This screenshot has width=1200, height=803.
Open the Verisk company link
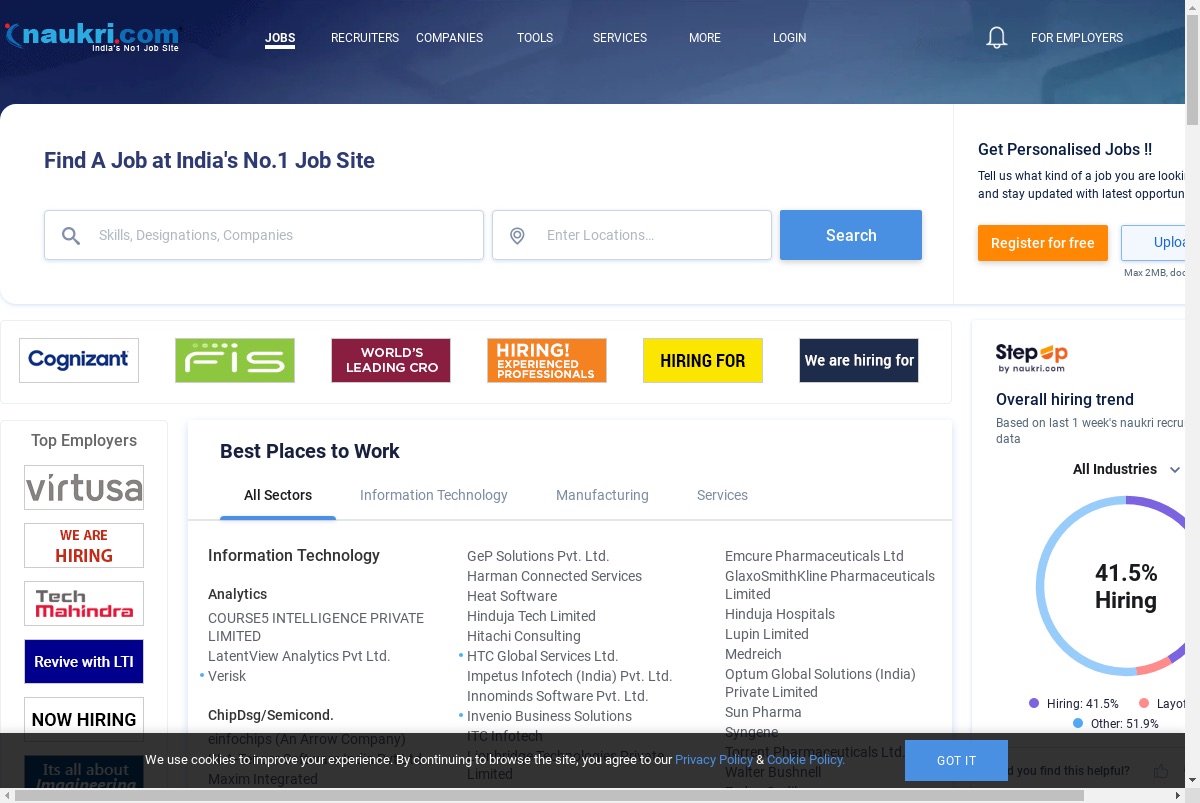pyautogui.click(x=227, y=676)
